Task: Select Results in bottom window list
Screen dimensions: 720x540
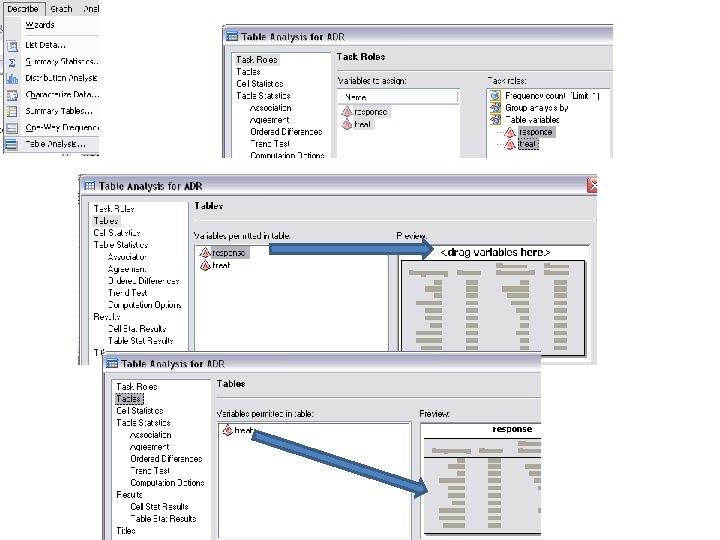Action: (x=129, y=495)
